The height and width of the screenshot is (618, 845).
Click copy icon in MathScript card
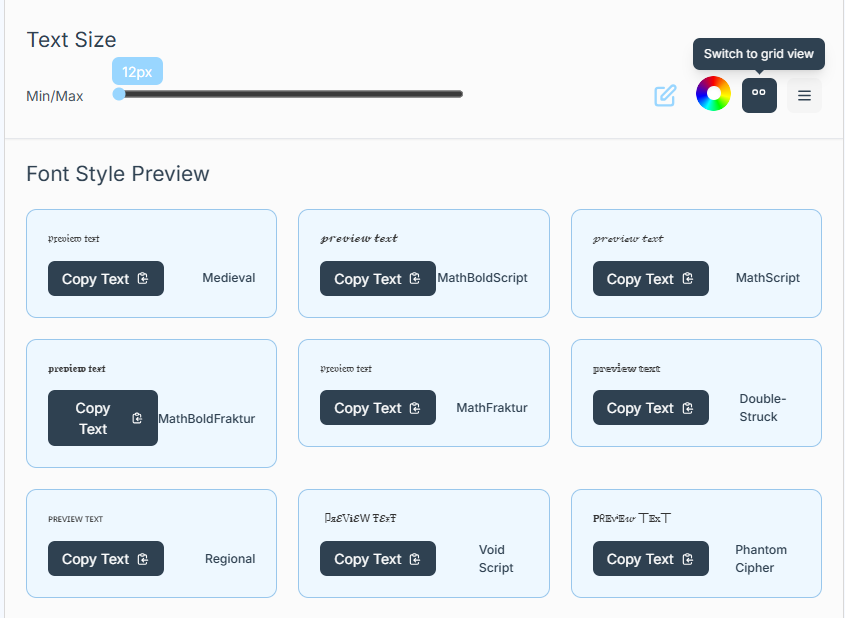click(x=688, y=279)
